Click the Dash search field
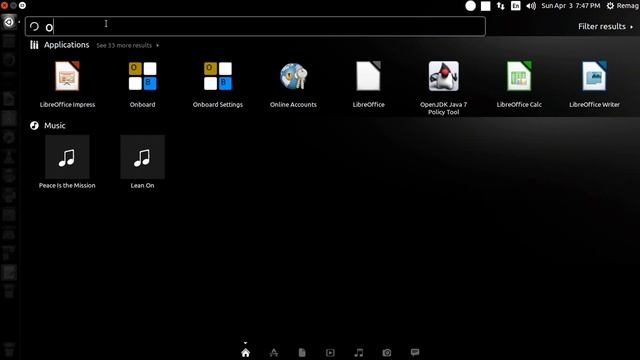Image resolution: width=640 pixels, height=360 pixels. click(256, 27)
